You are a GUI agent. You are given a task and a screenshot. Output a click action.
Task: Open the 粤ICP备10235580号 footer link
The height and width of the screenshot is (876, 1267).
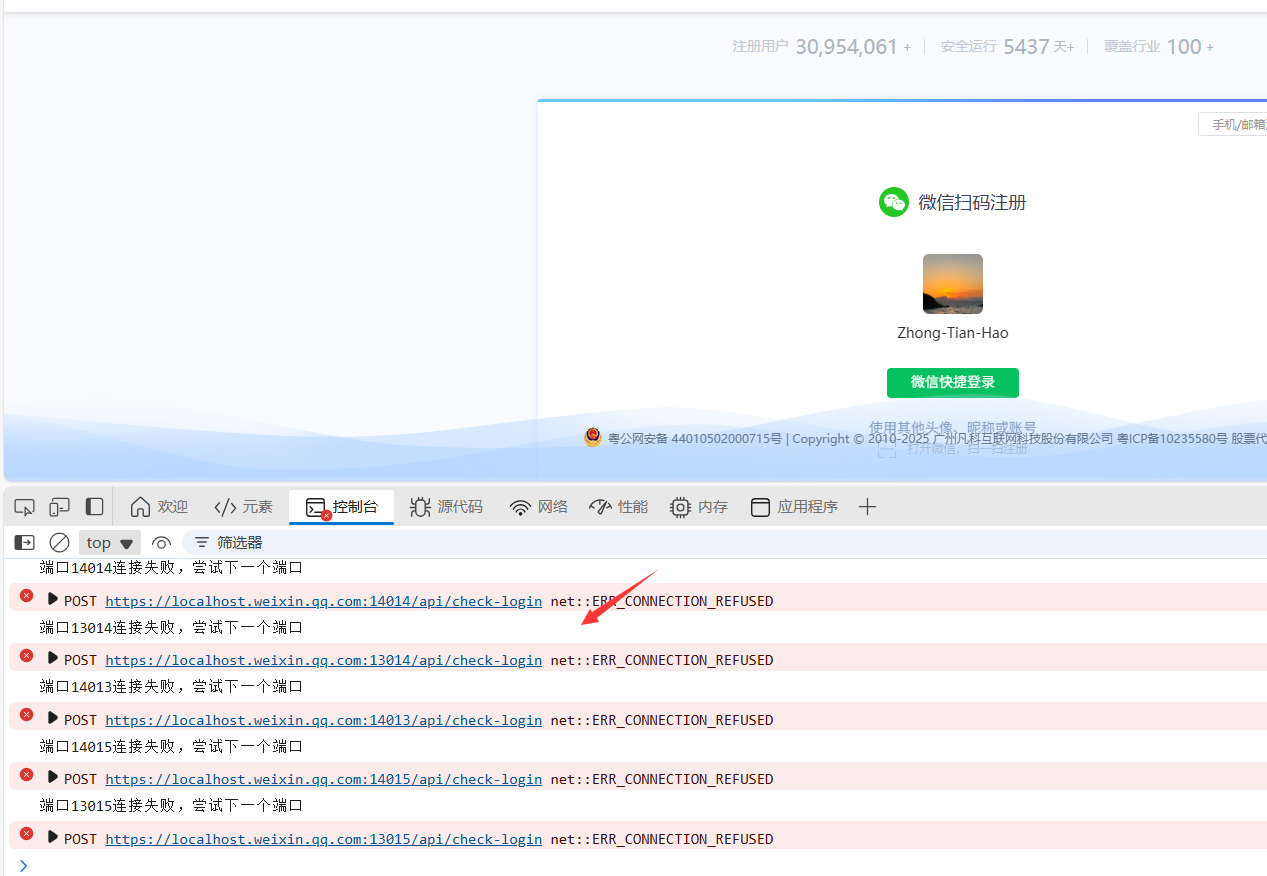[1172, 438]
